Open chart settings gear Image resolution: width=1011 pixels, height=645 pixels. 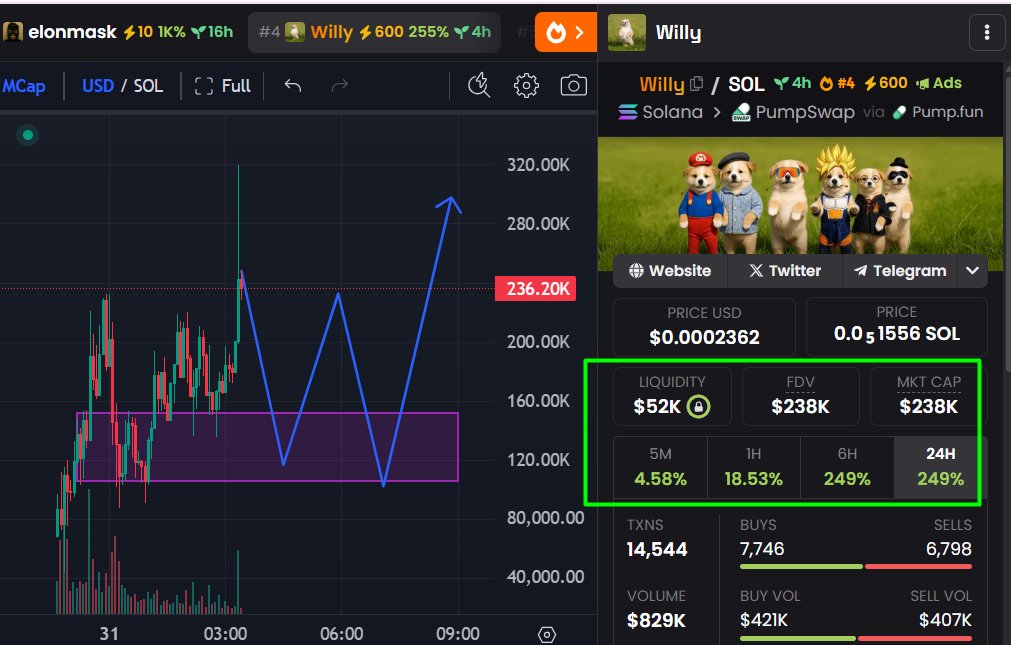(x=526, y=85)
